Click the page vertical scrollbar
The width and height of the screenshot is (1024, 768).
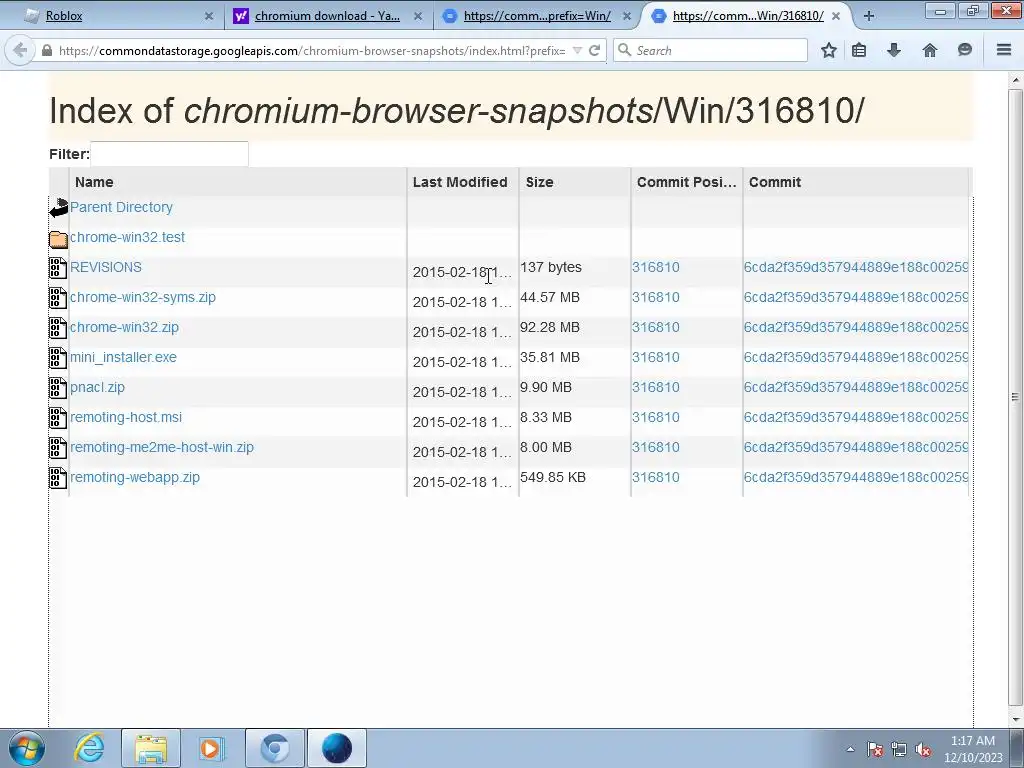1015,396
